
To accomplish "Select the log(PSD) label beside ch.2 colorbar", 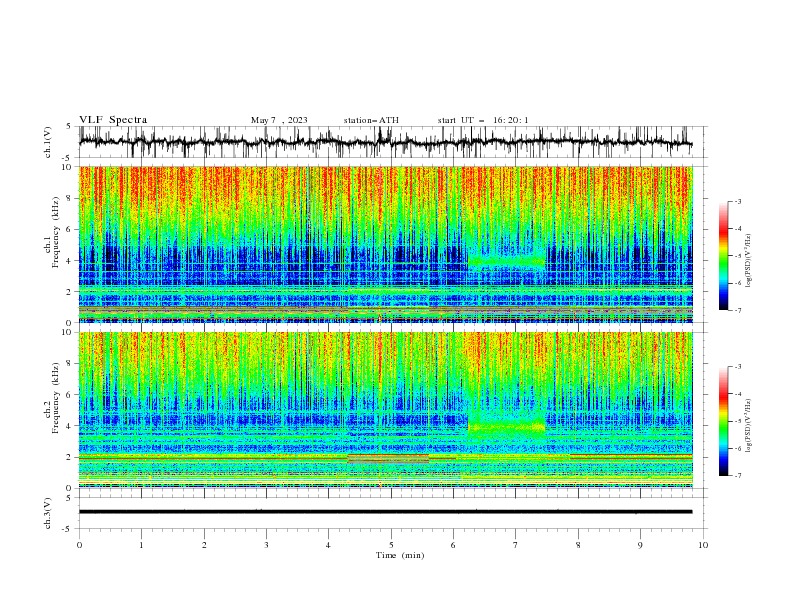I will click(749, 426).
